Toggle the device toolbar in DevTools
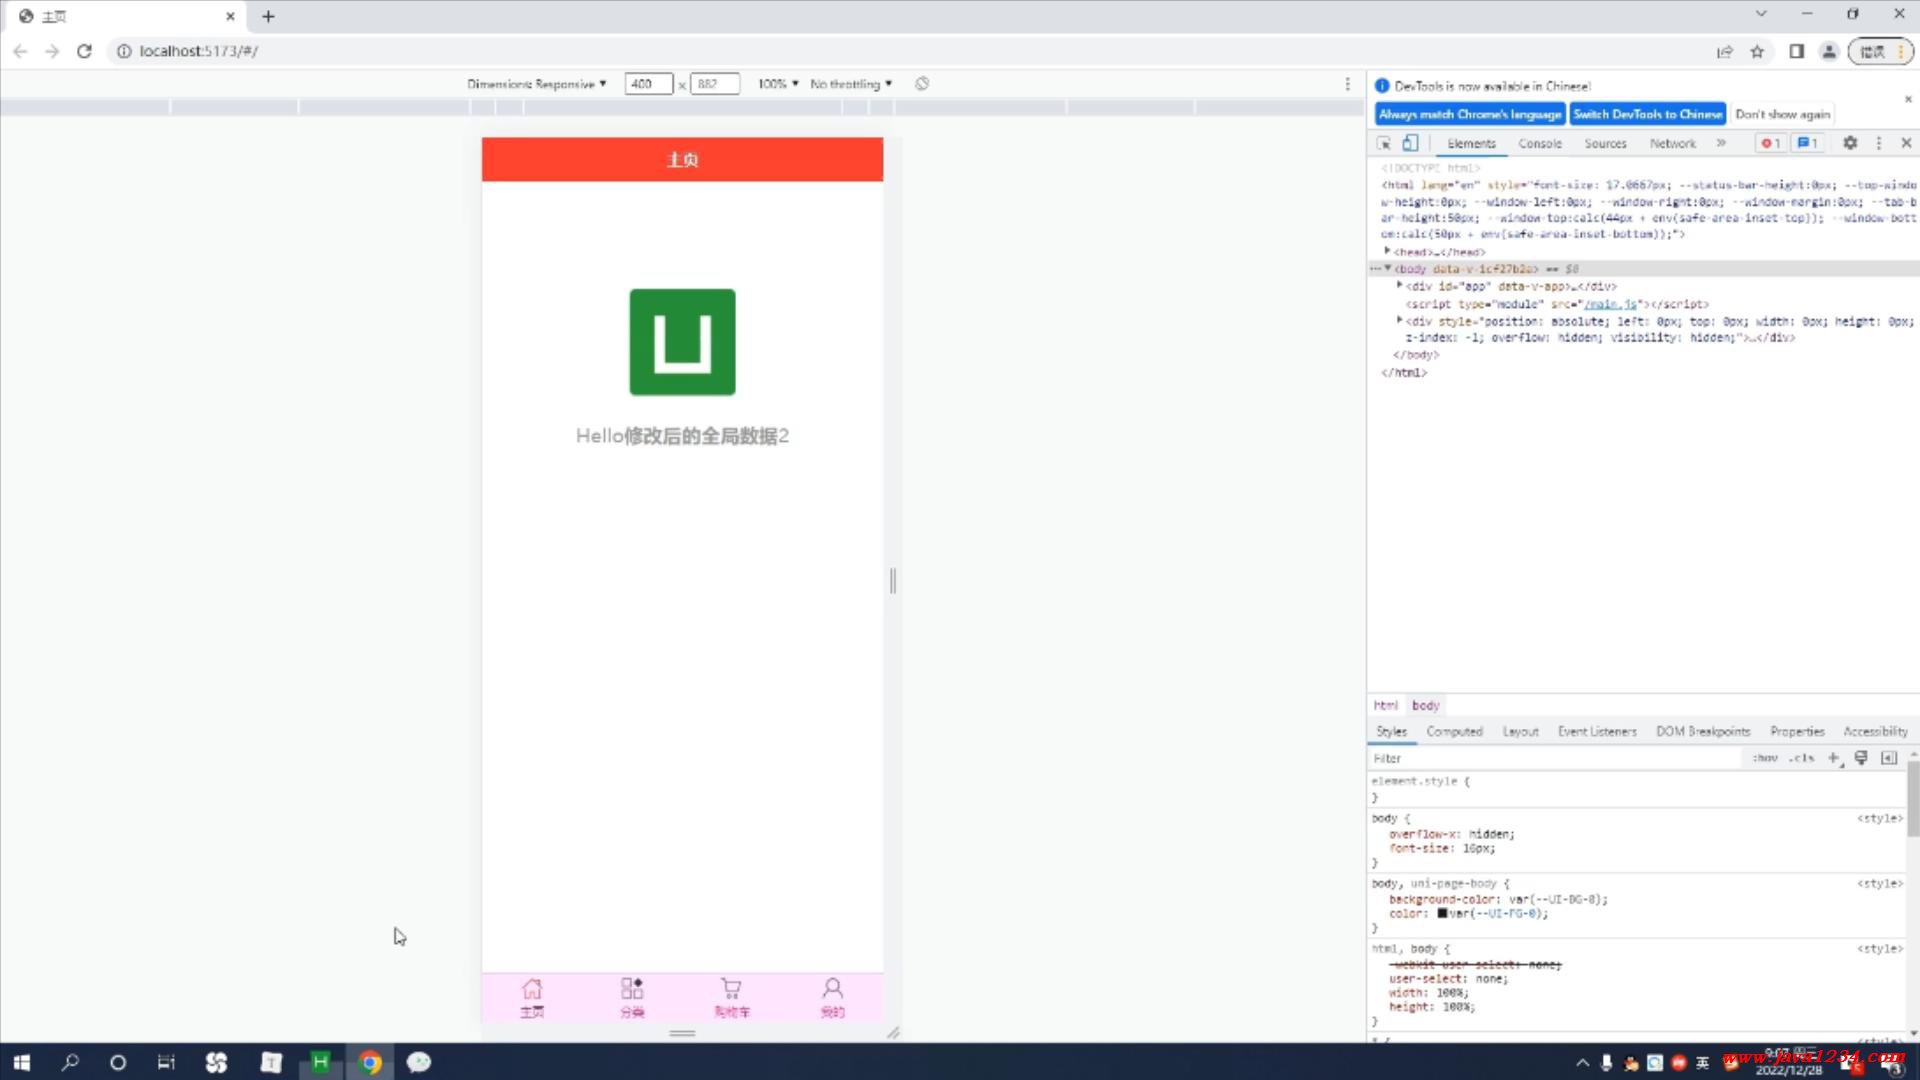Viewport: 1920px width, 1080px height. click(x=1410, y=143)
